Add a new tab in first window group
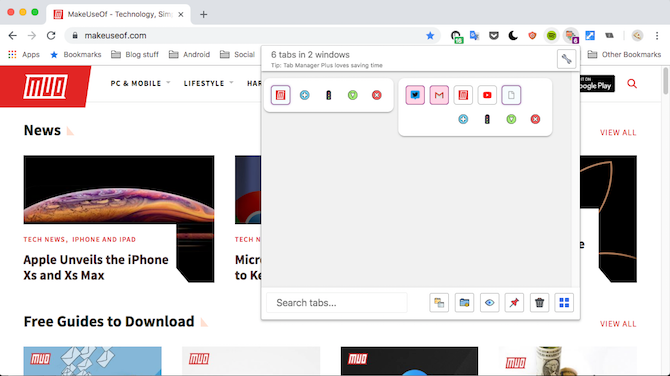670x376 pixels. [305, 95]
